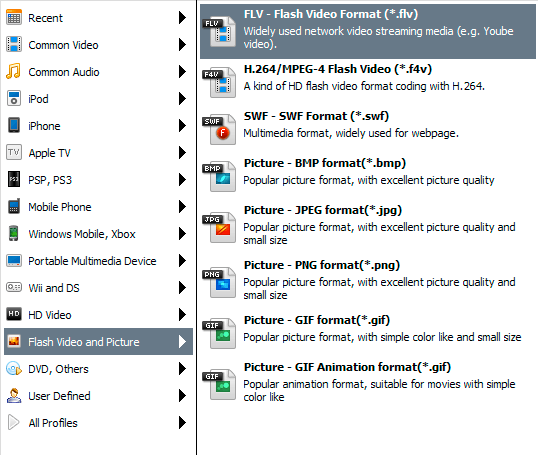Open the iPhone category
Screen dimensions: 538x455
click(x=98, y=126)
